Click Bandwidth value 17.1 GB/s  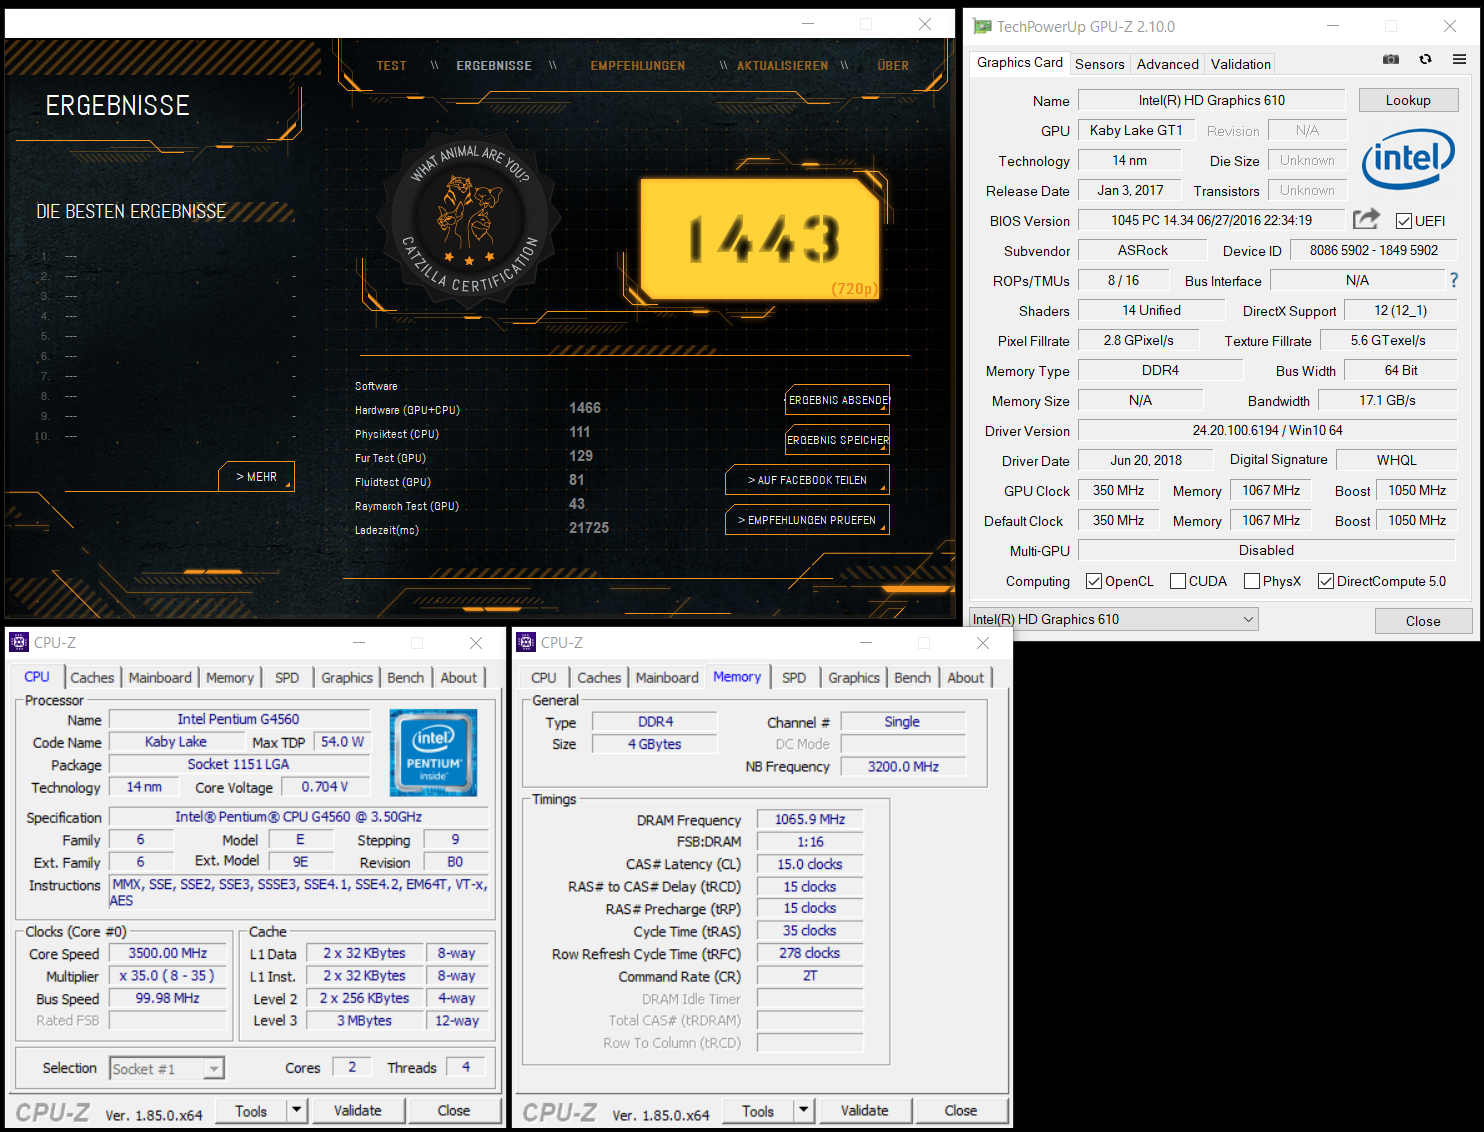click(x=1387, y=400)
